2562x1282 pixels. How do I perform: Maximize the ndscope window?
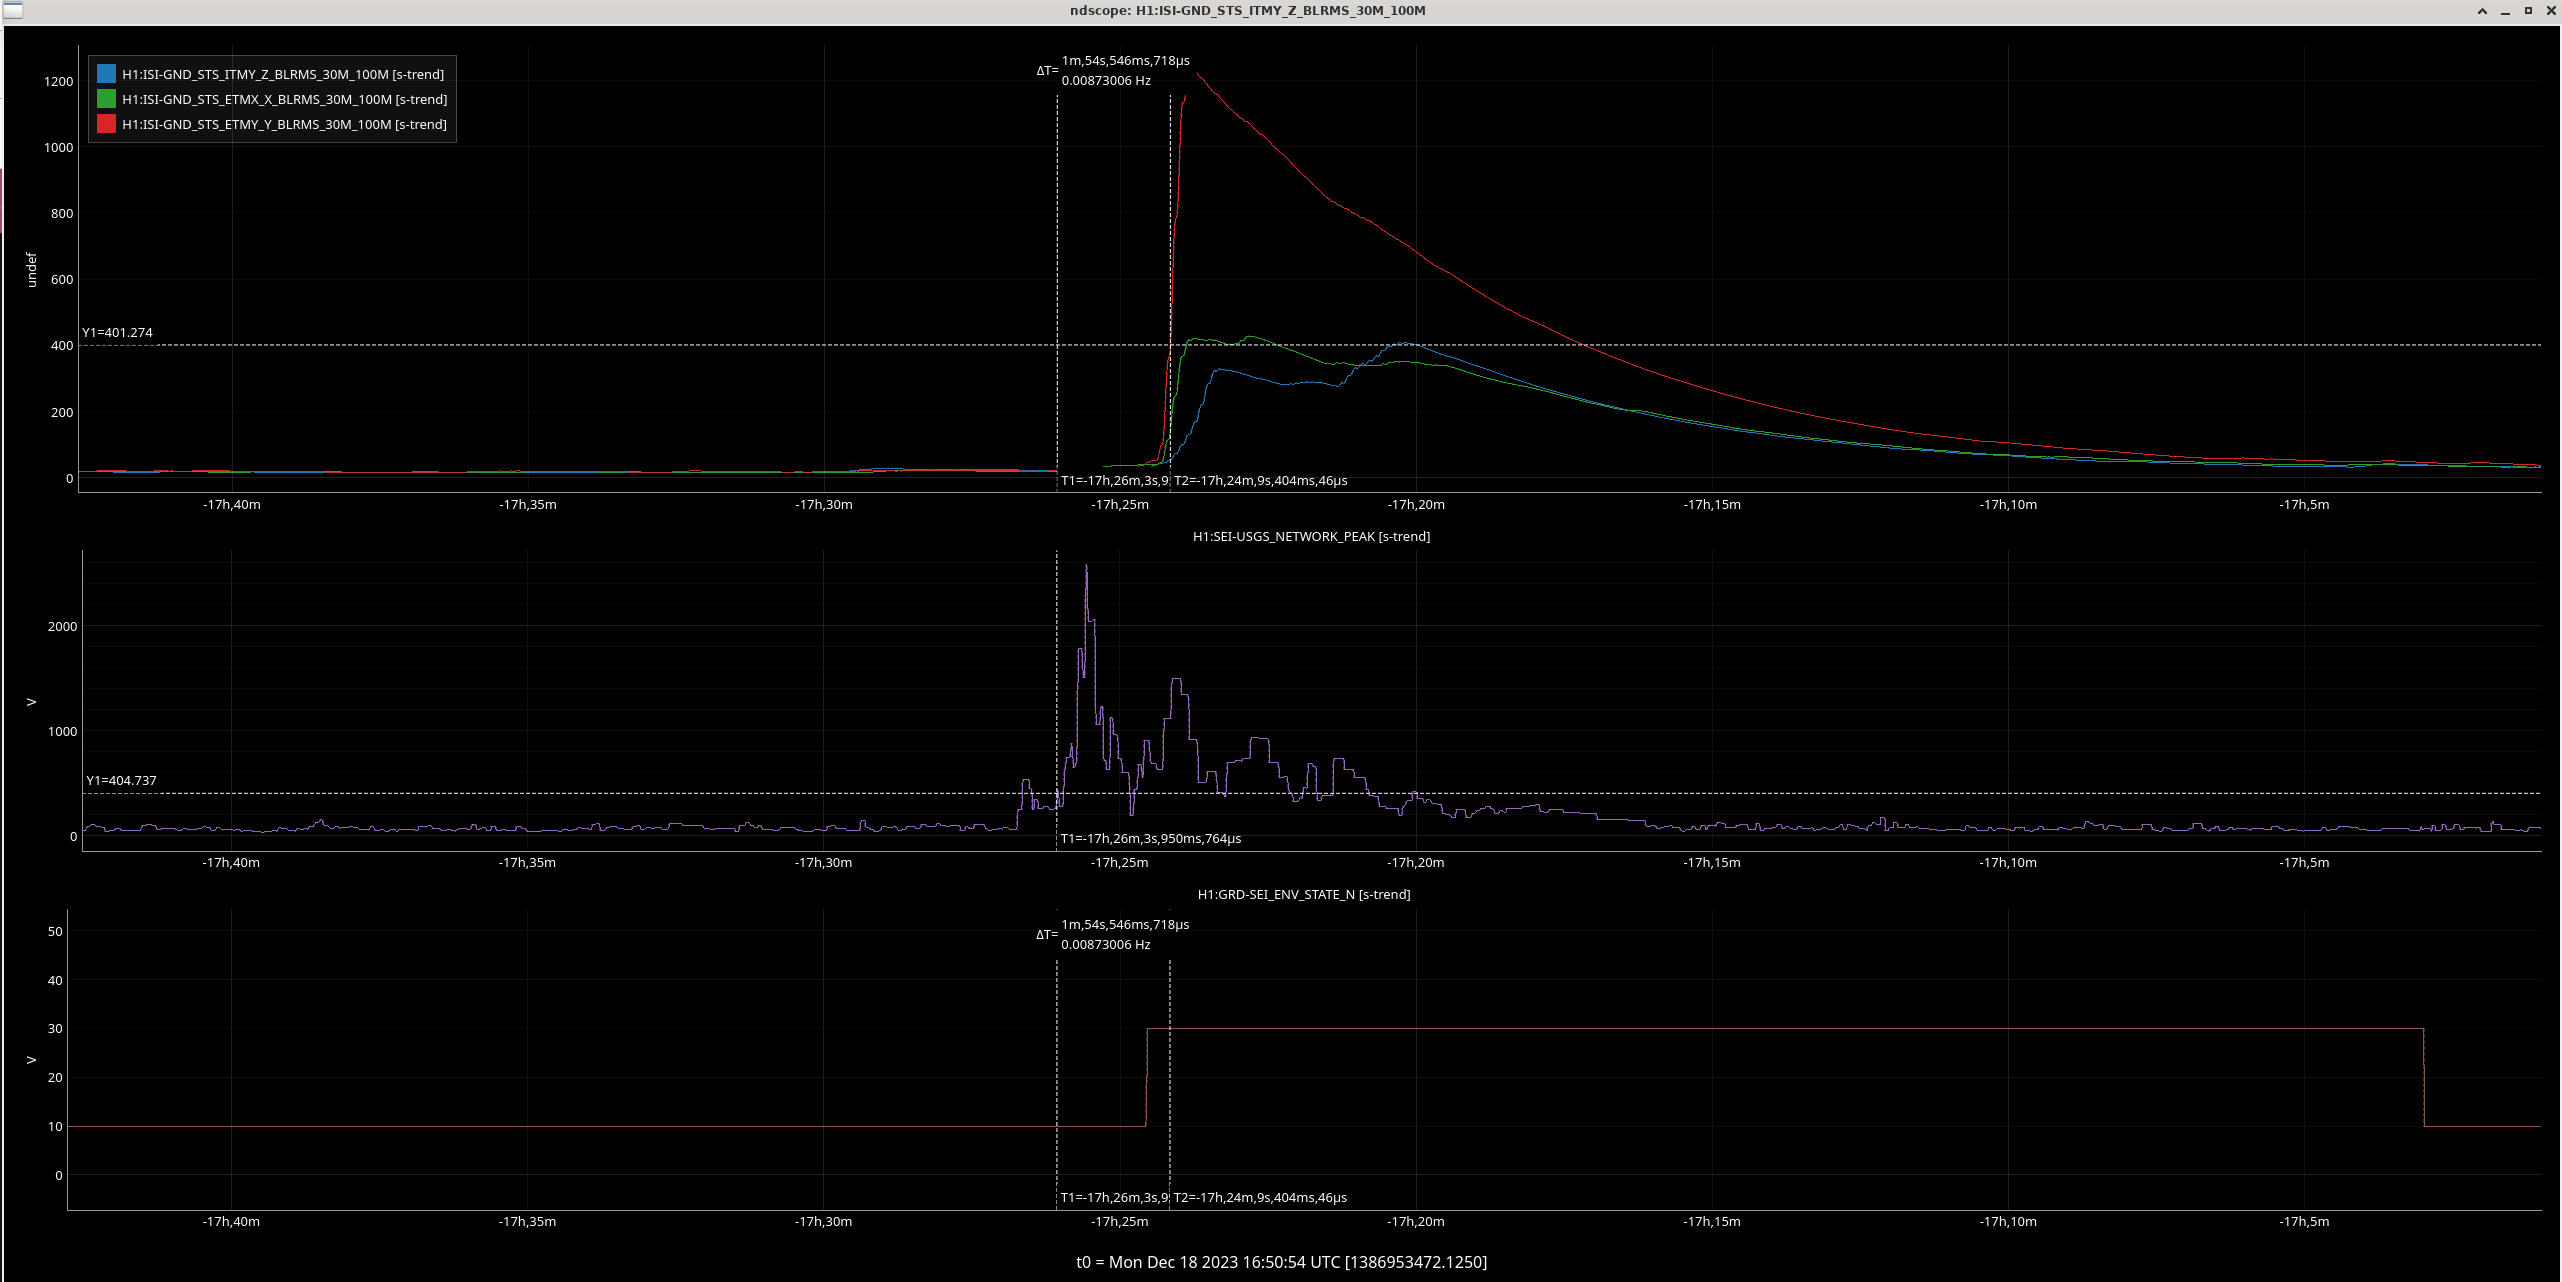pyautogui.click(x=2528, y=11)
